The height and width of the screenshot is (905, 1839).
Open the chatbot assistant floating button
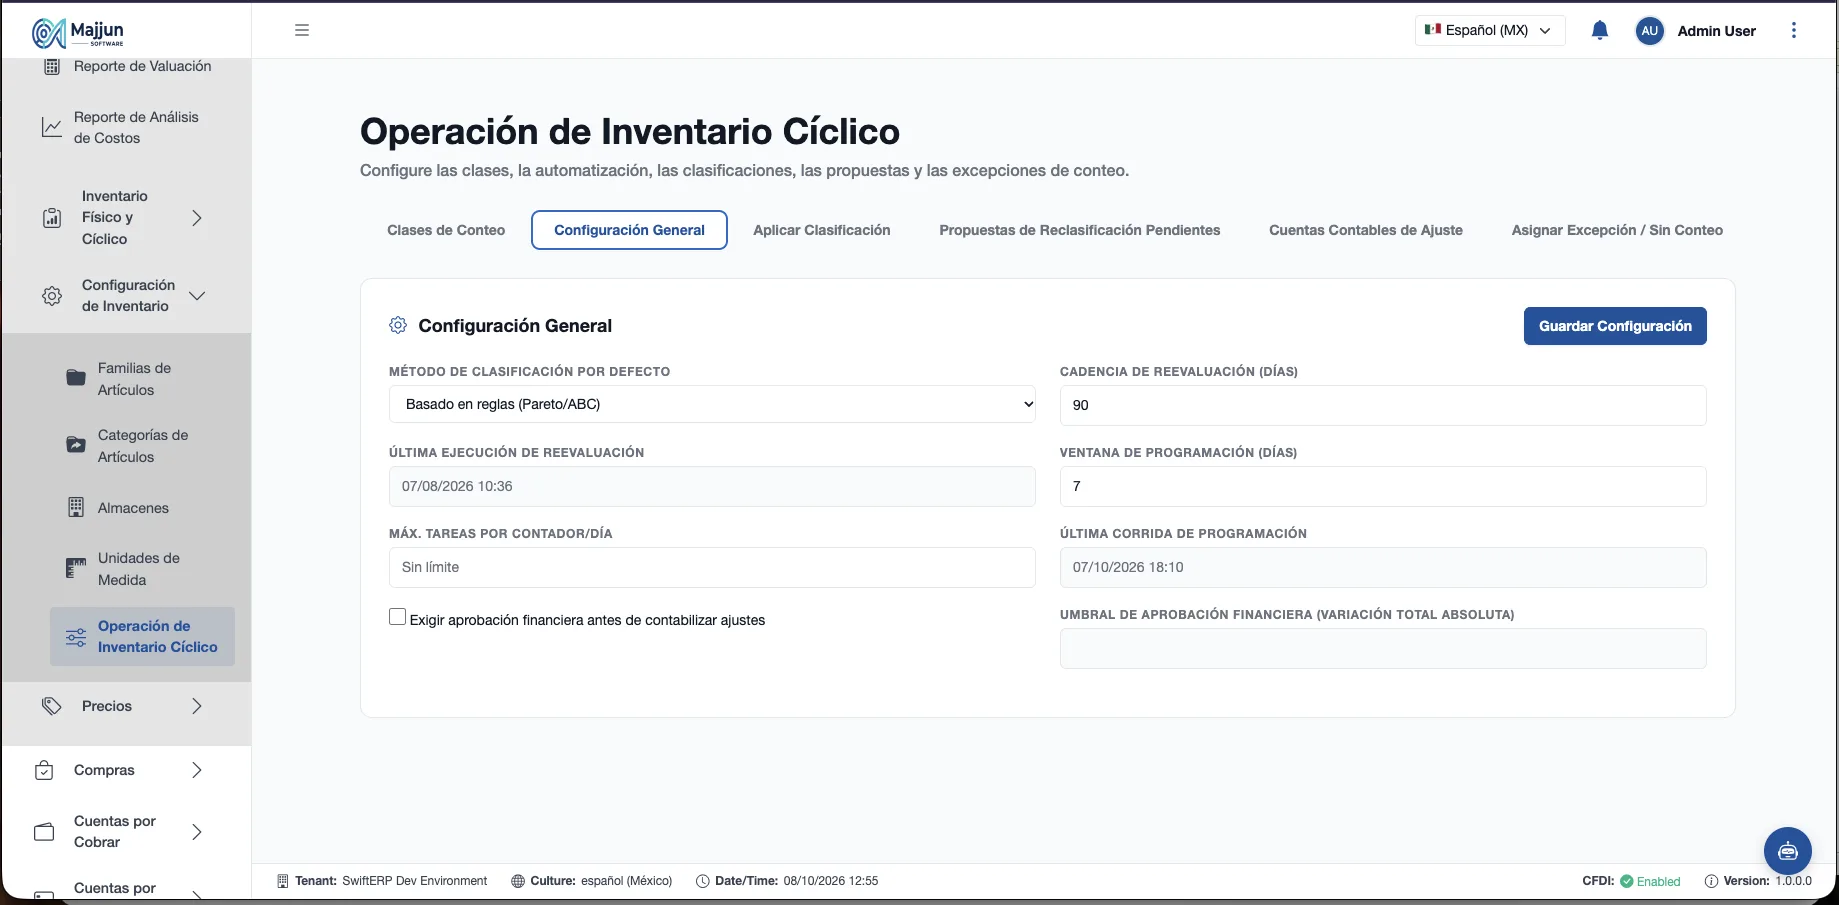(1788, 851)
